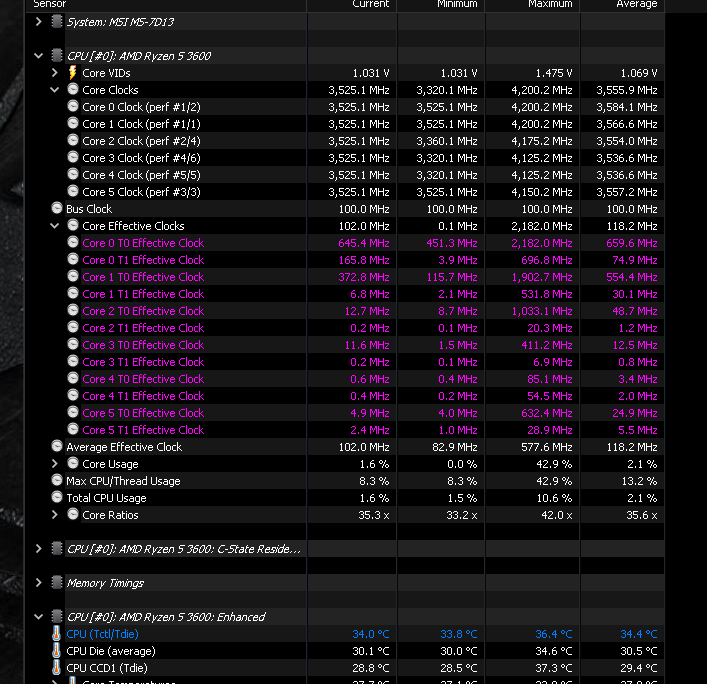This screenshot has height=684, width=707.
Task: Select the CPU CCD1 (Tdie) temperature row
Action: (107, 668)
